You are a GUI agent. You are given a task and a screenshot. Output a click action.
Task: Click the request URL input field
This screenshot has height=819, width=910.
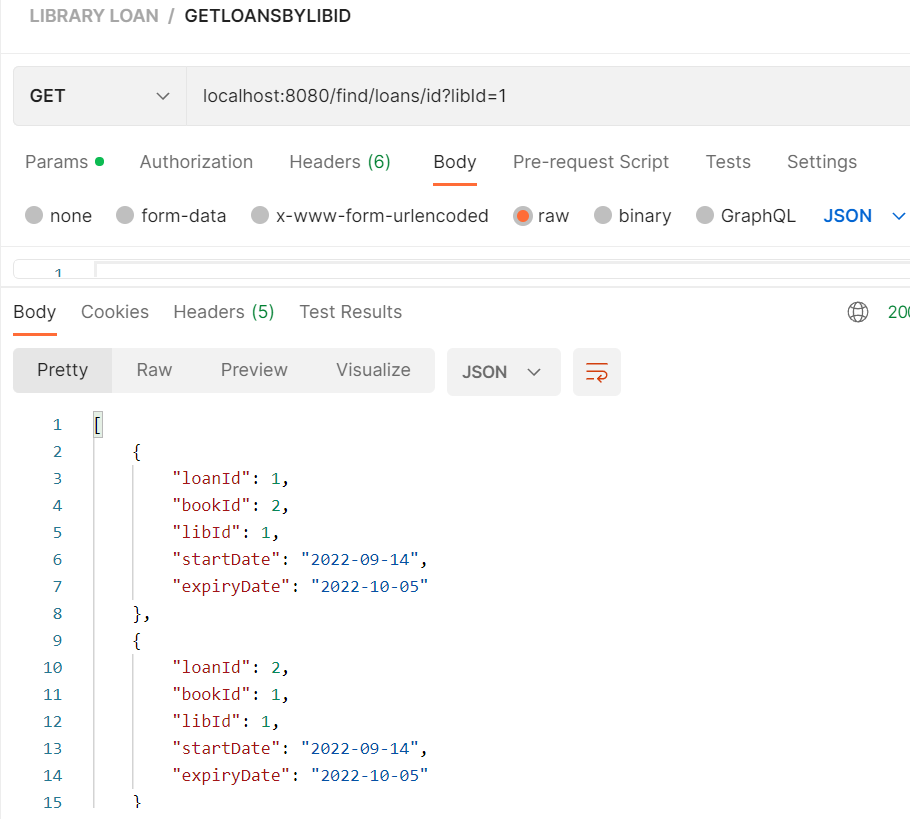[x=548, y=96]
